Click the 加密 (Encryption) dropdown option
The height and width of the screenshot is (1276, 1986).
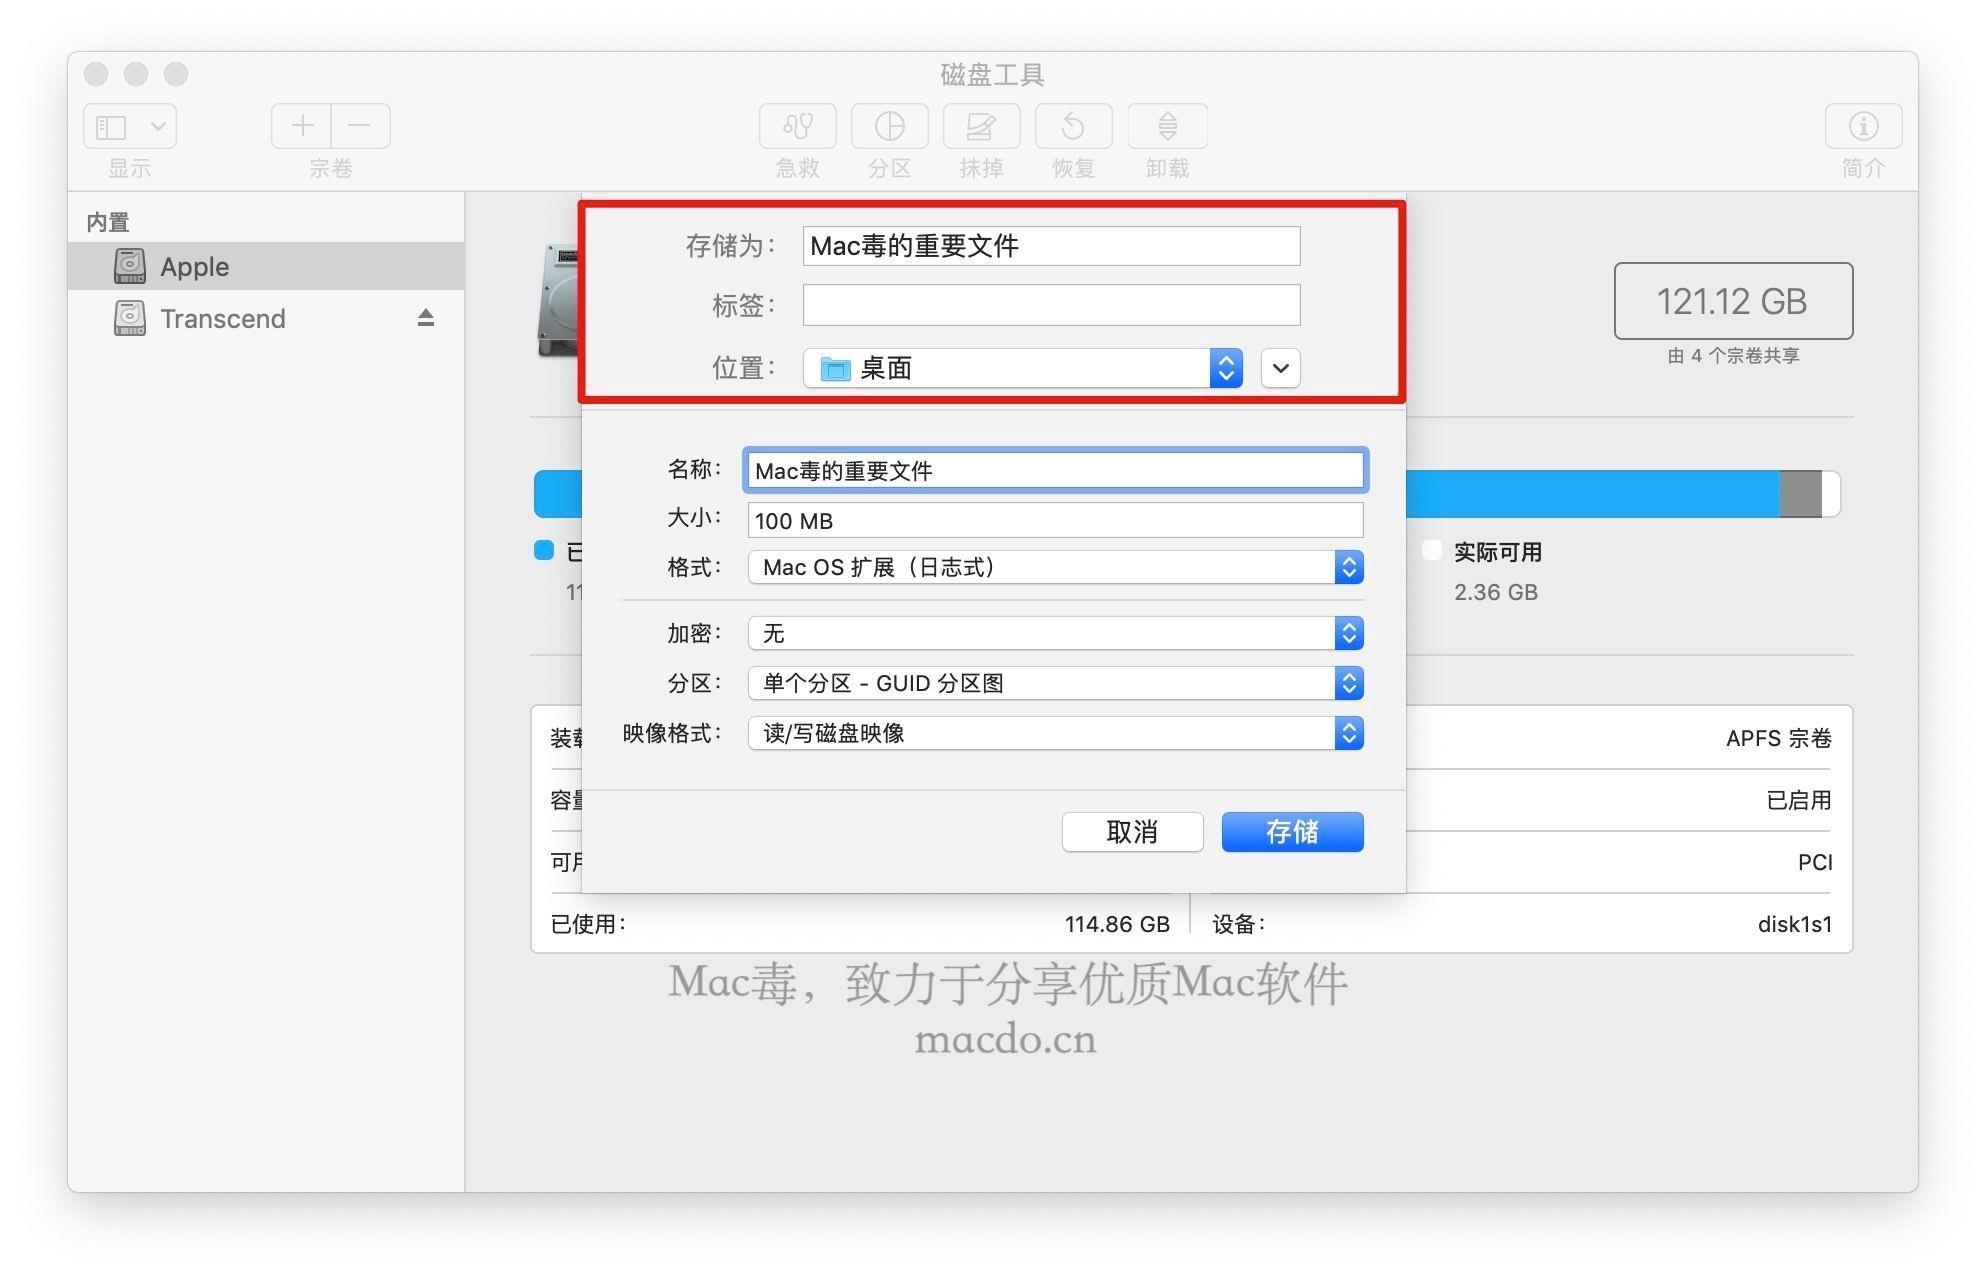(1052, 631)
